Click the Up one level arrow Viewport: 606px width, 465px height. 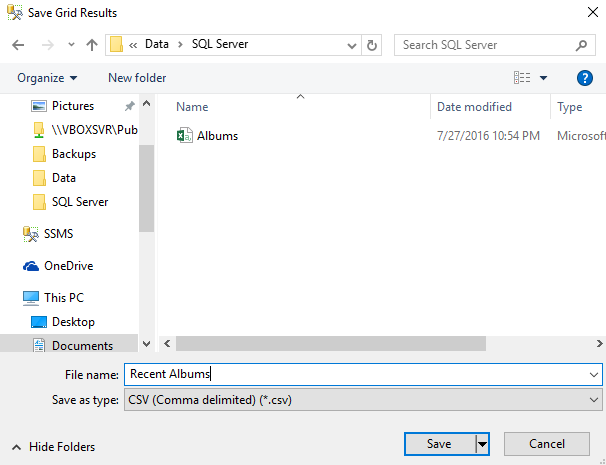click(x=92, y=45)
